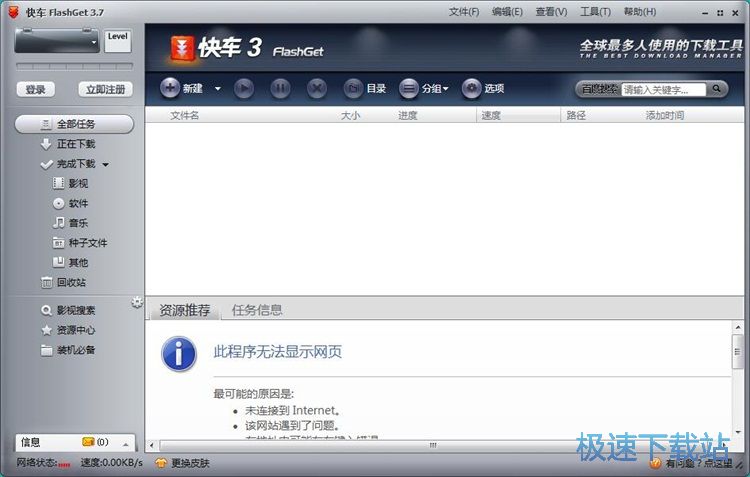The width and height of the screenshot is (750, 477).
Task: Click the Pause download button
Action: (x=280, y=89)
